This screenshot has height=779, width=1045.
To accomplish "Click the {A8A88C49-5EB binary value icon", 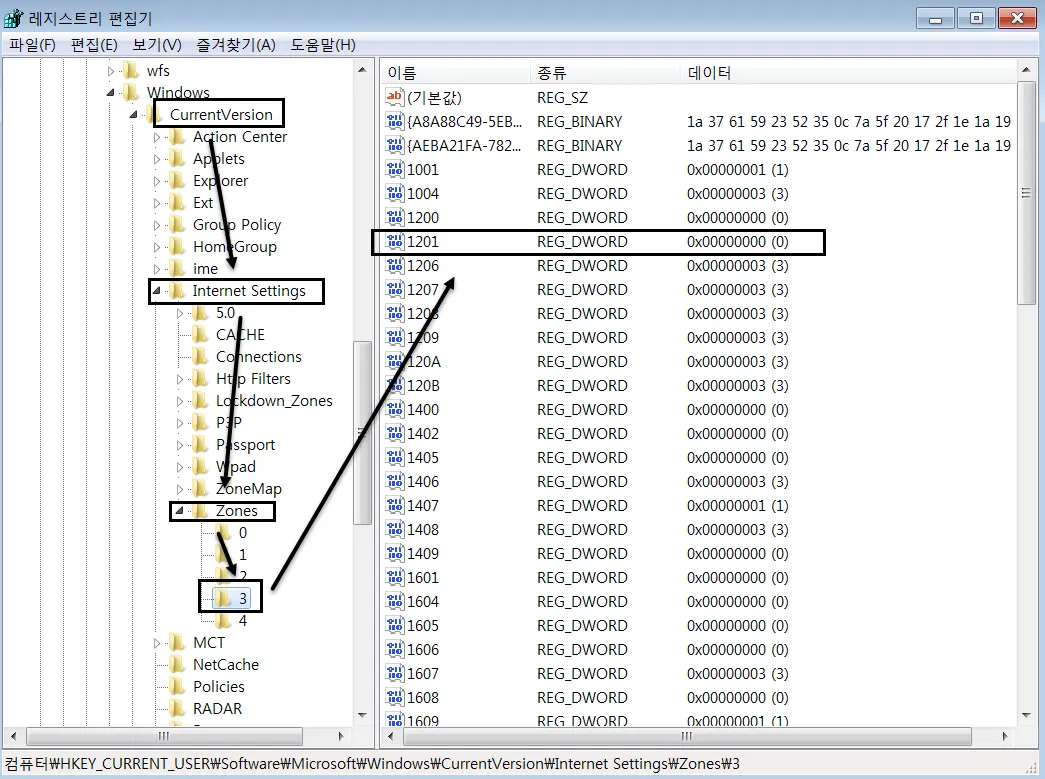I will coord(395,121).
